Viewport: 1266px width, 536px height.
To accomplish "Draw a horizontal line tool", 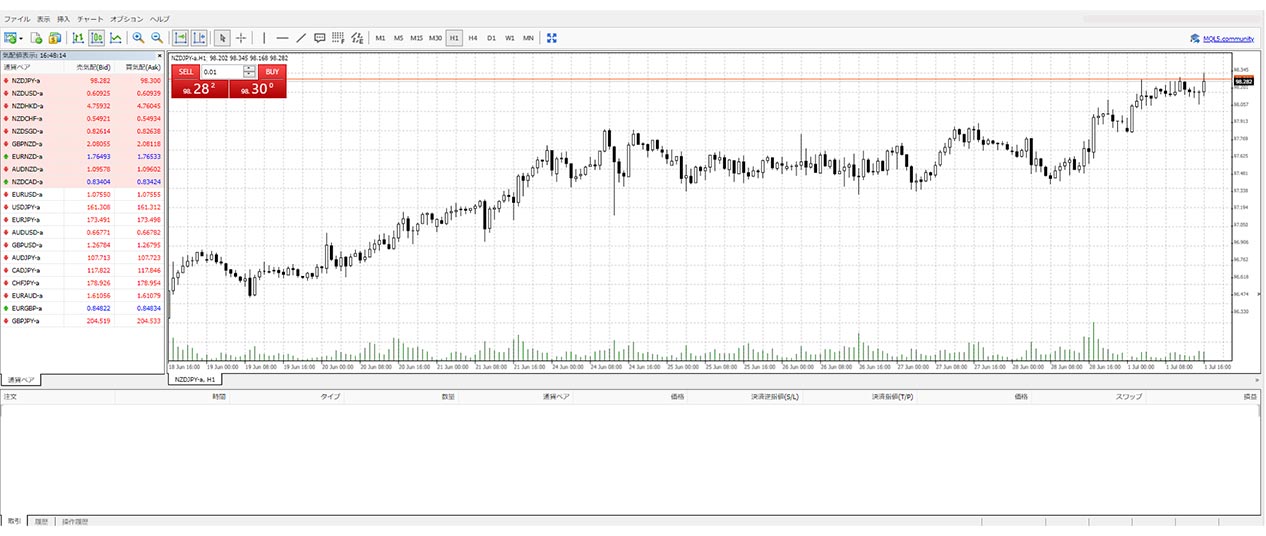I will (282, 38).
